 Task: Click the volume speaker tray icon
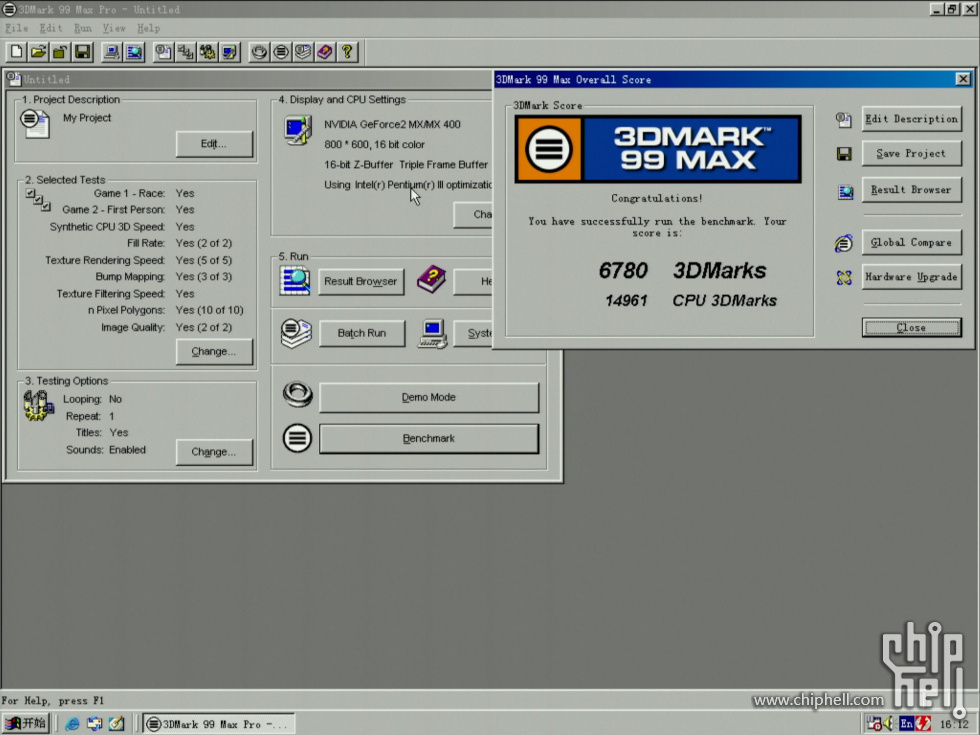point(889,724)
